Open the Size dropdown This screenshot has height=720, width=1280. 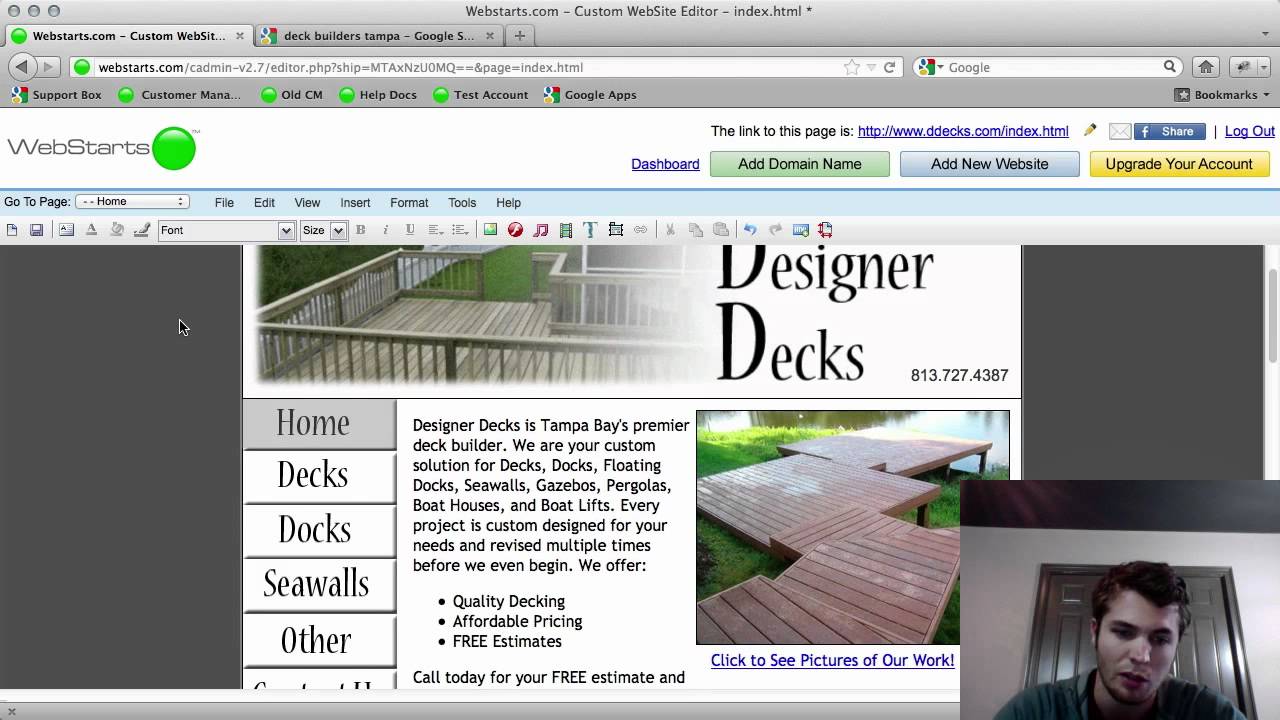pos(323,230)
